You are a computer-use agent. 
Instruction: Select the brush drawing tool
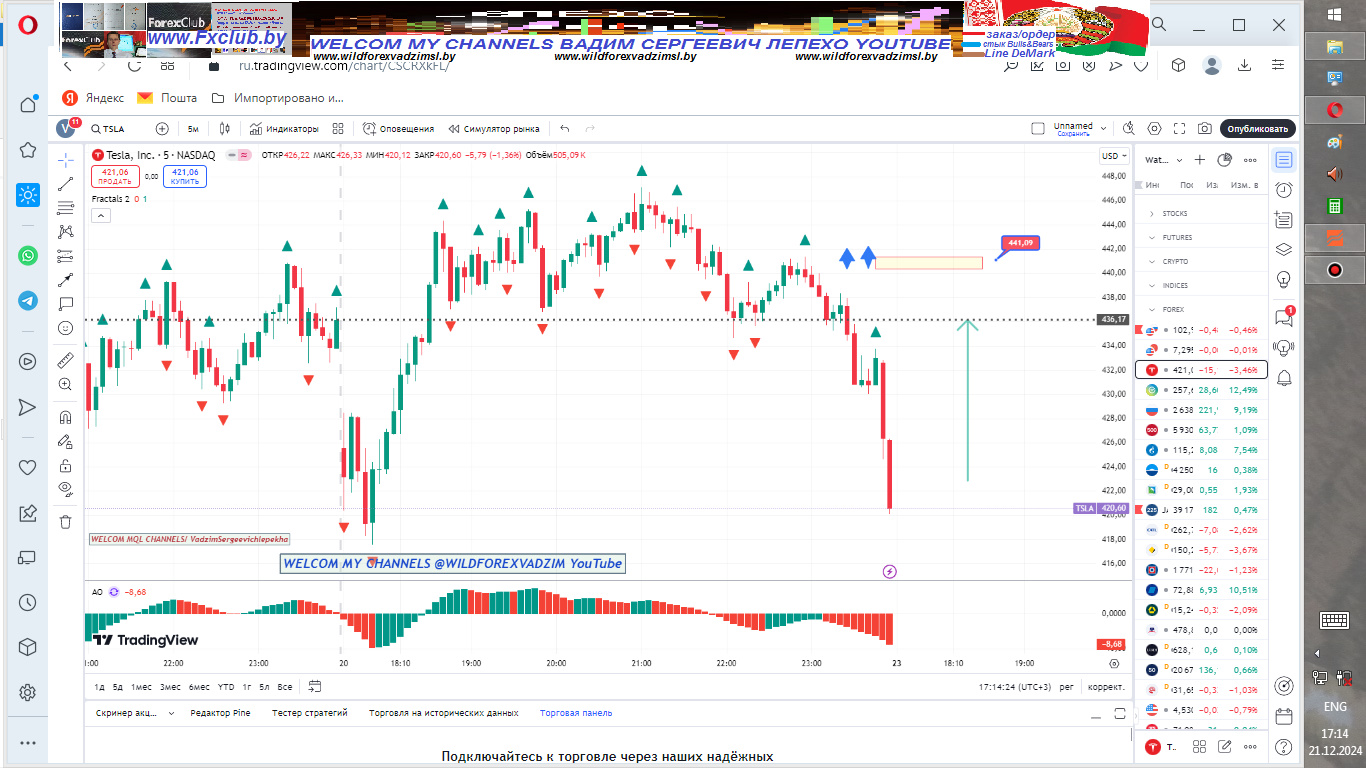[65, 280]
